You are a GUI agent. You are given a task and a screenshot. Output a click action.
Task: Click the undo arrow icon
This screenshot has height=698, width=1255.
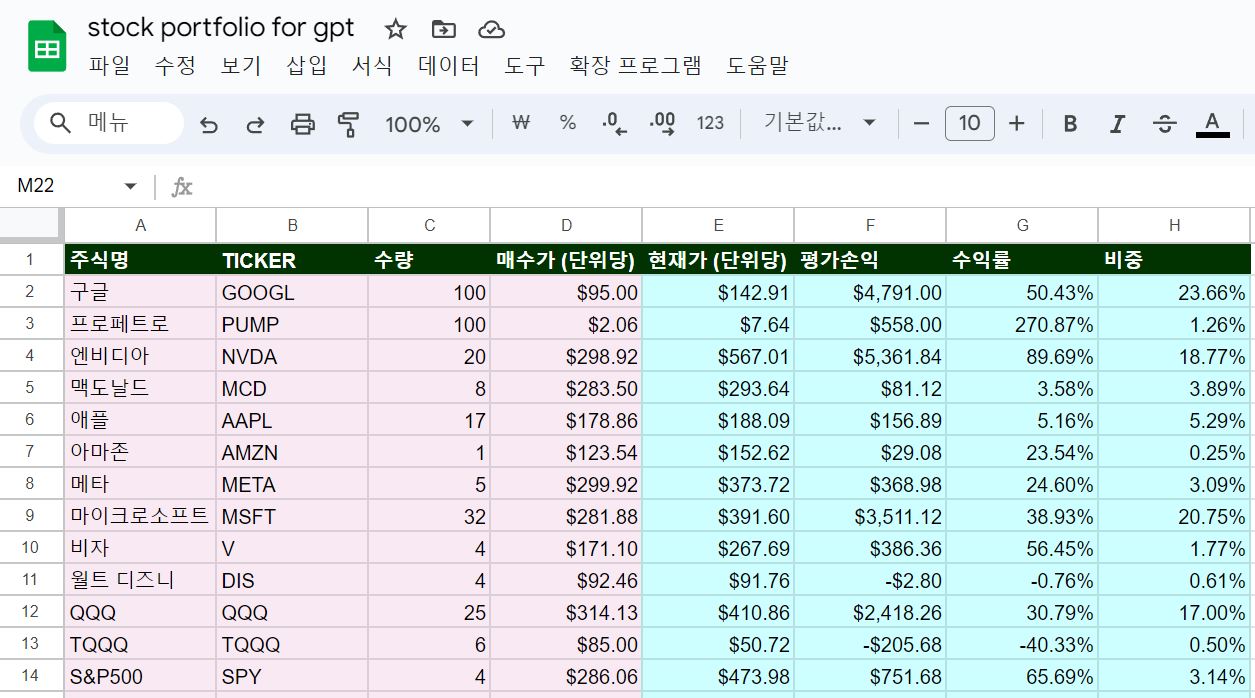209,124
